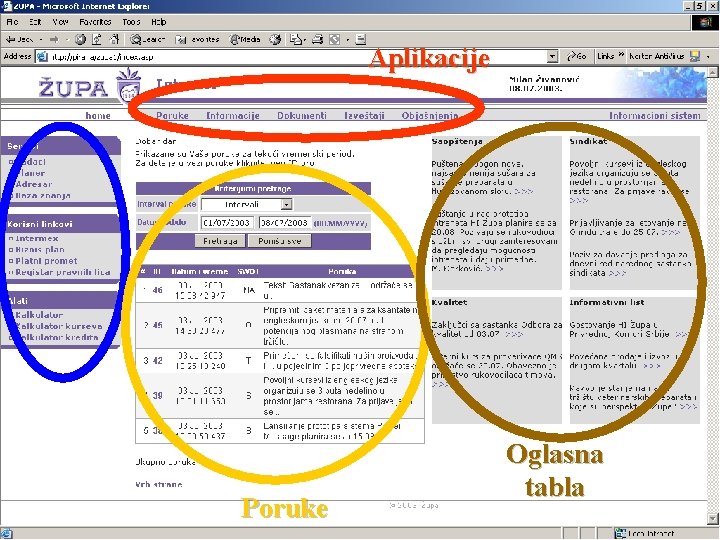Screen dimensions: 720x540
Task: Click the browser Back arrow button
Action: point(18,39)
